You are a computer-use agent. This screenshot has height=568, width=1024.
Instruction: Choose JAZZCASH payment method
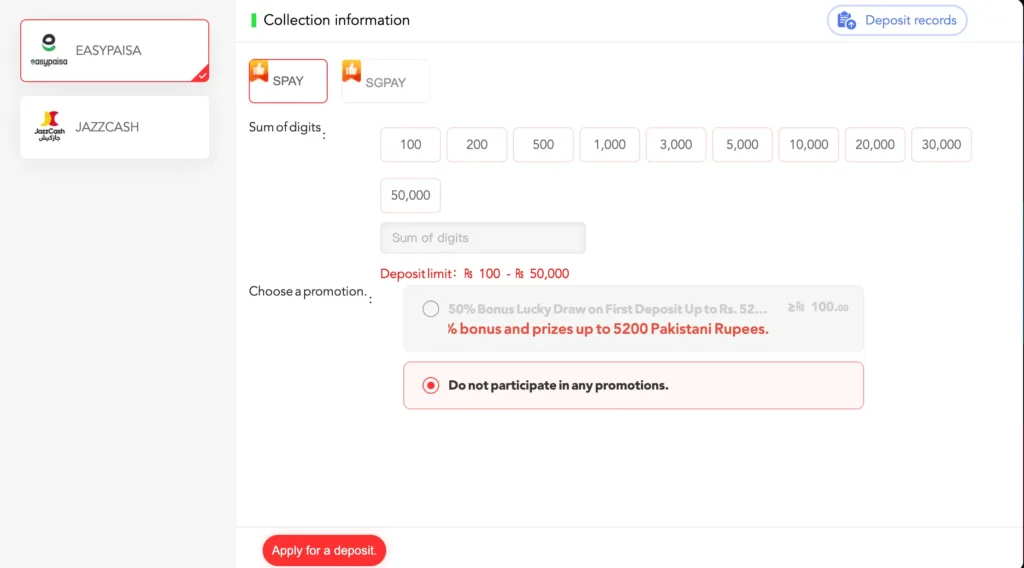[x=115, y=127]
